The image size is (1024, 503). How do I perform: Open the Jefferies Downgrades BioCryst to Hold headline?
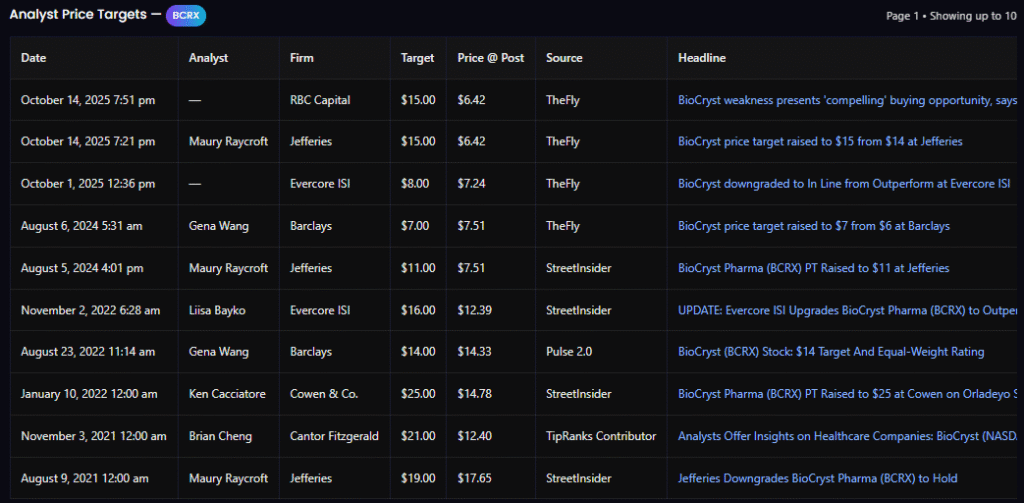tap(817, 478)
